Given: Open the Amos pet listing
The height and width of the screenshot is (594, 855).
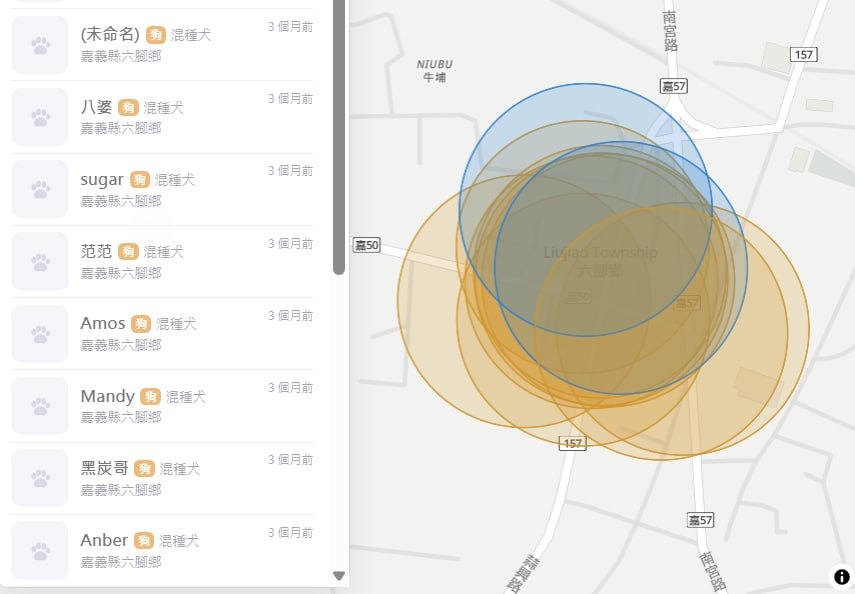Looking at the screenshot, I should click(162, 333).
